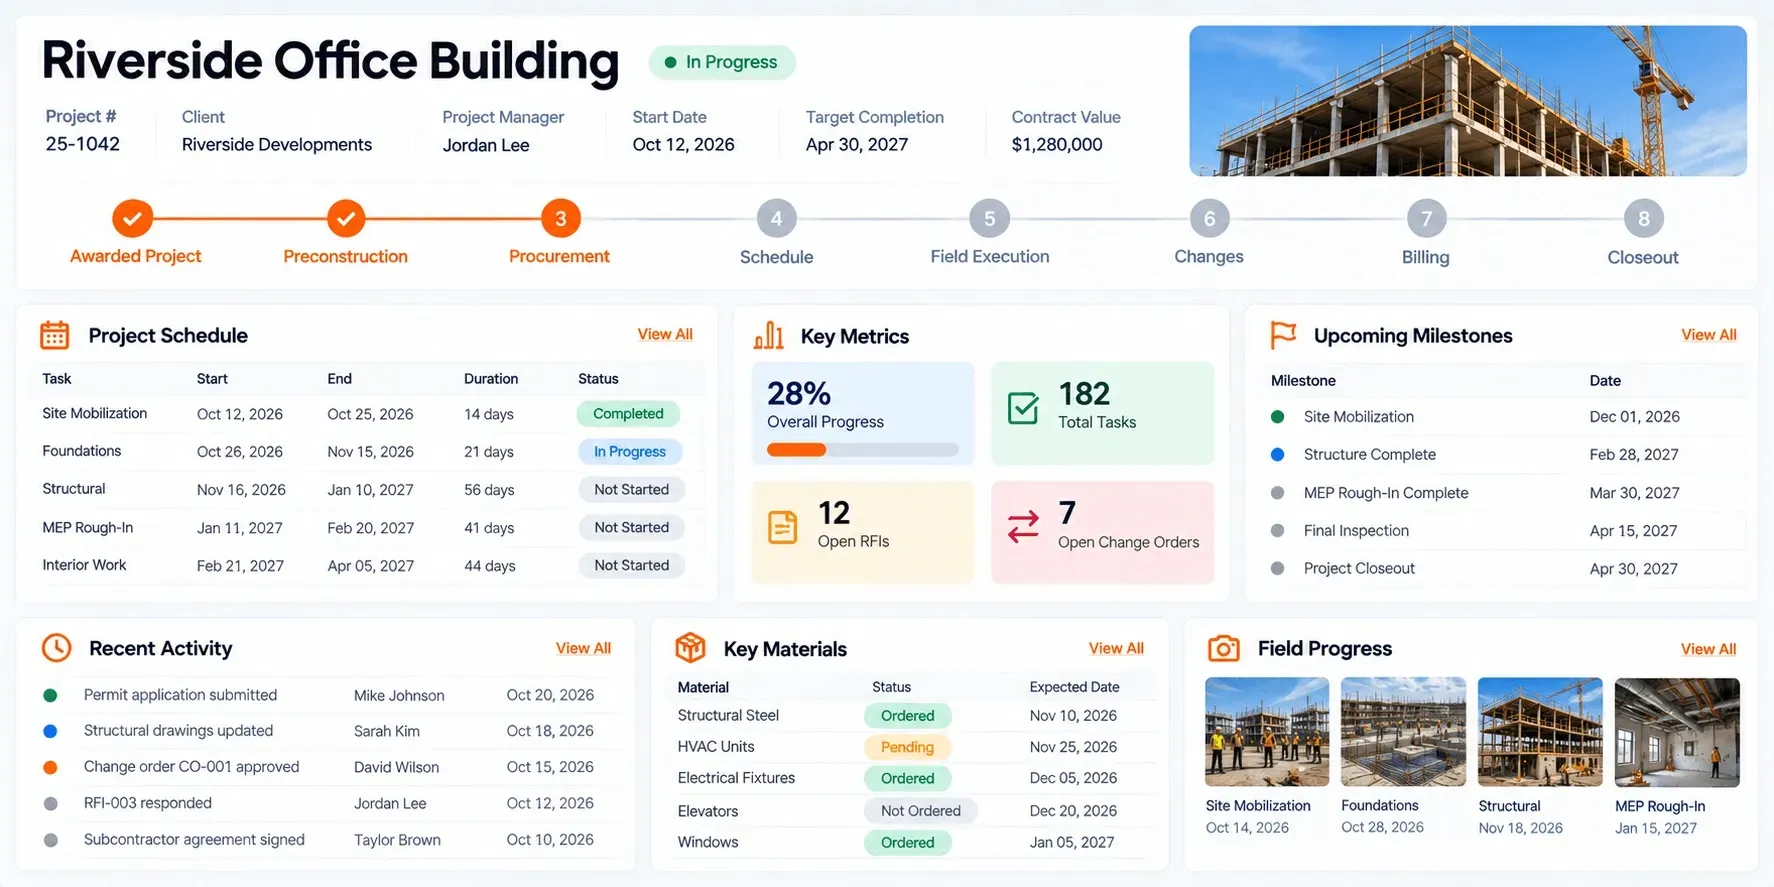Select step 5 Field Execution circle
Screen dimensions: 1774x887
point(990,218)
